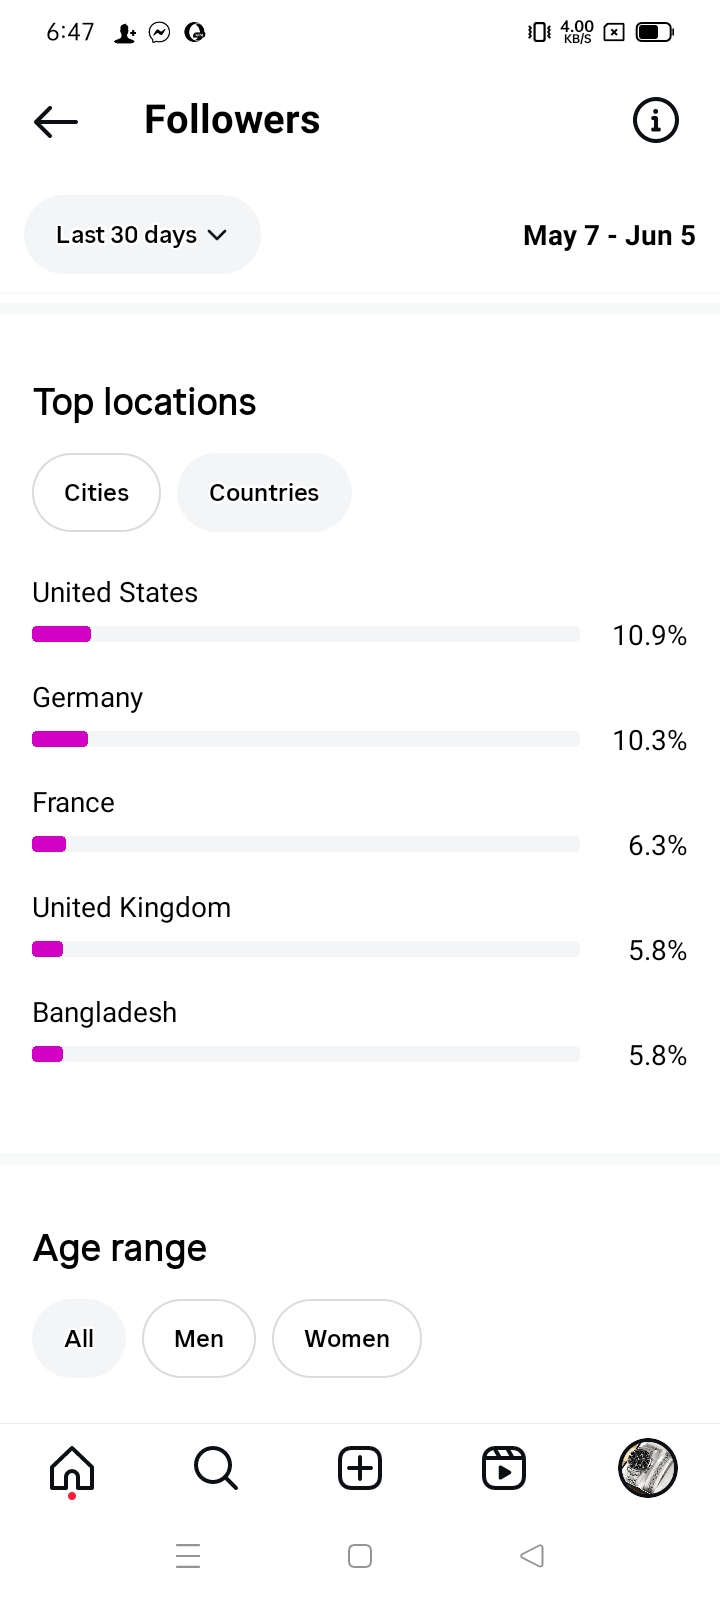This screenshot has height=1600, width=720.
Task: Filter age range by Men
Action: (199, 1339)
